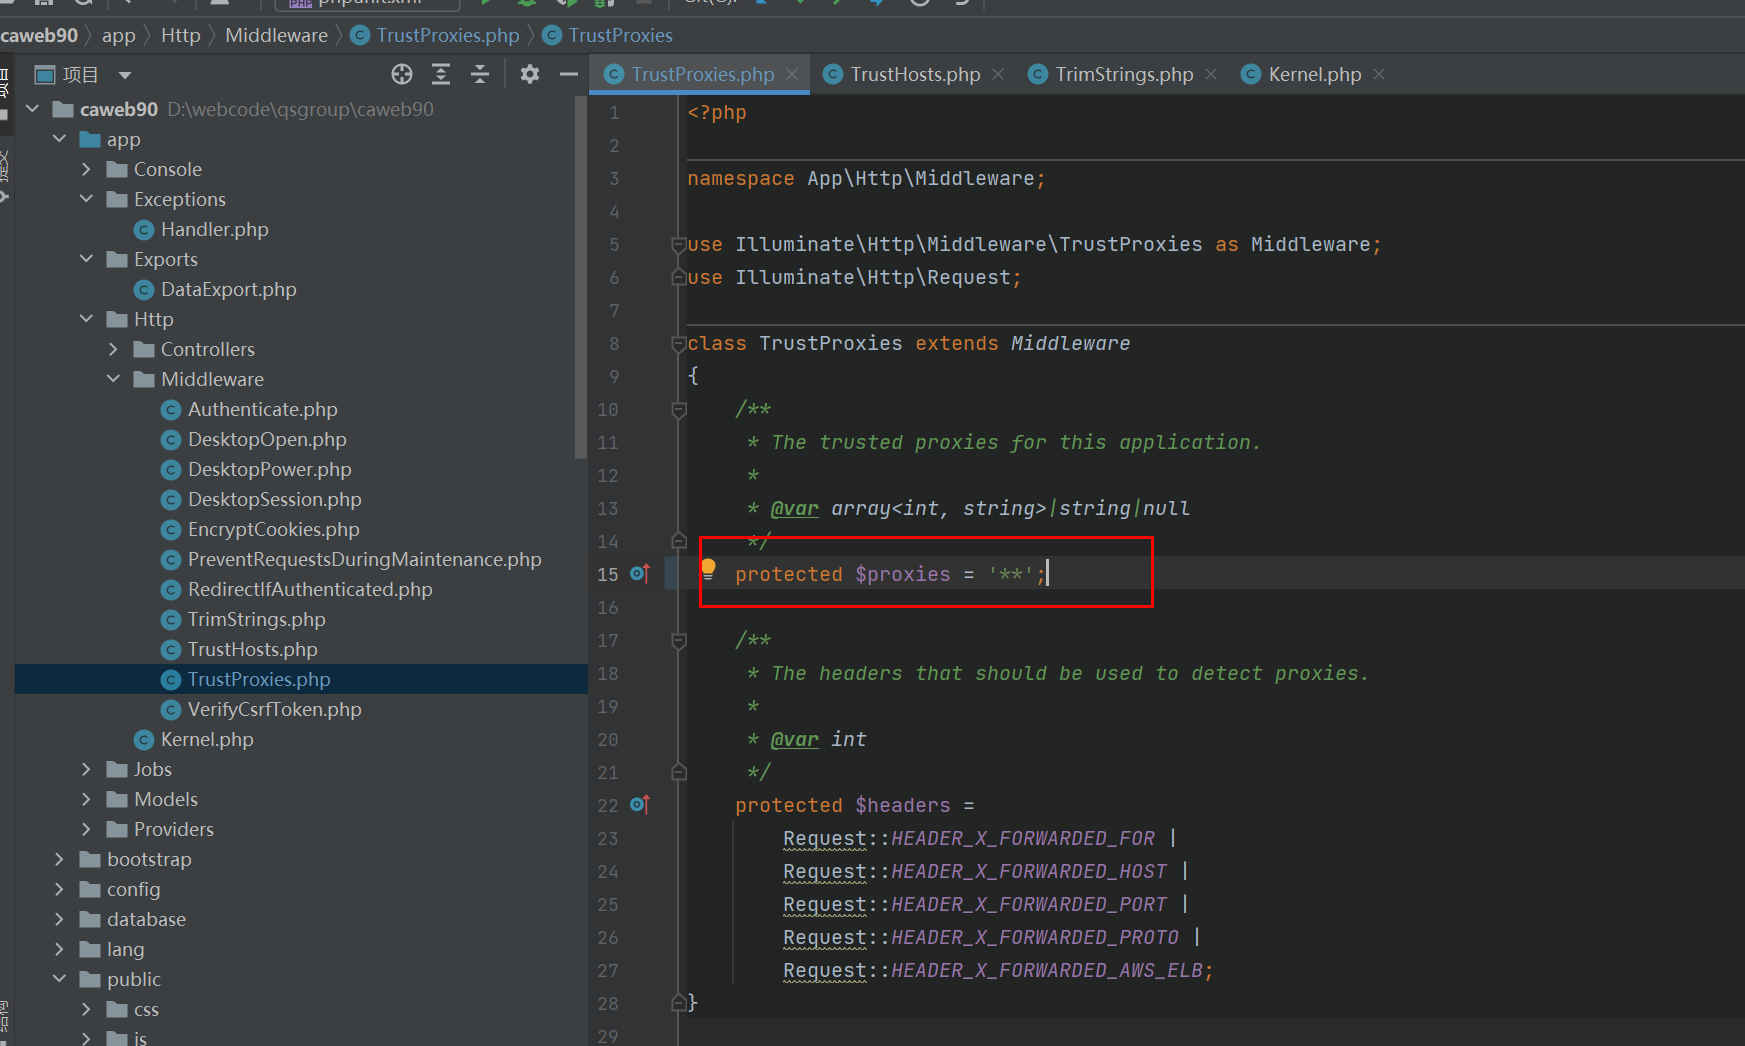Open DataExport.php in the project tree

228,289
